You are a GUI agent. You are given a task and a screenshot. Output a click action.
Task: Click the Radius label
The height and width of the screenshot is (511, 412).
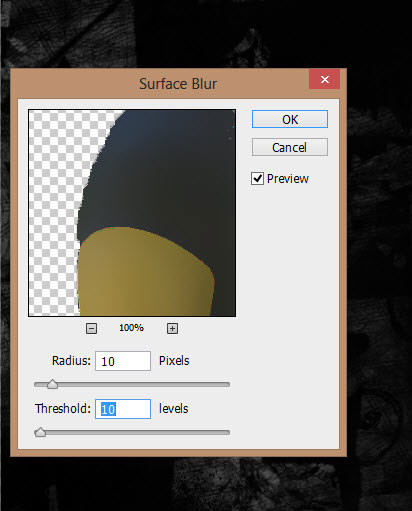pyautogui.click(x=71, y=361)
